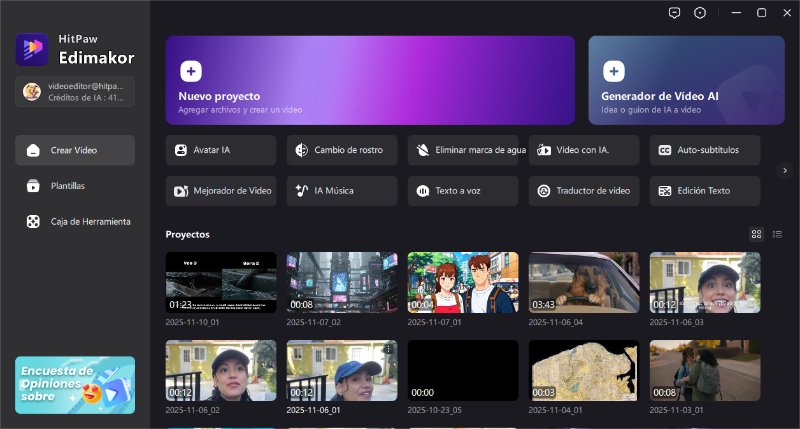Click the Edición Texto icon
Screen dimensions: 800x429
point(665,191)
